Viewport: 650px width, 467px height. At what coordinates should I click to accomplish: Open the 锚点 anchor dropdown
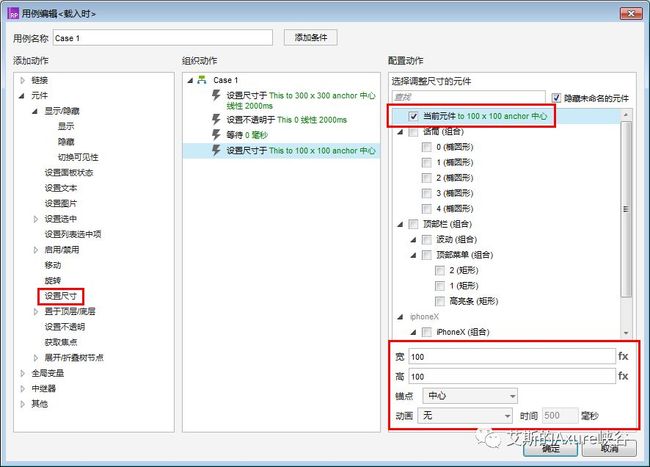[470, 396]
